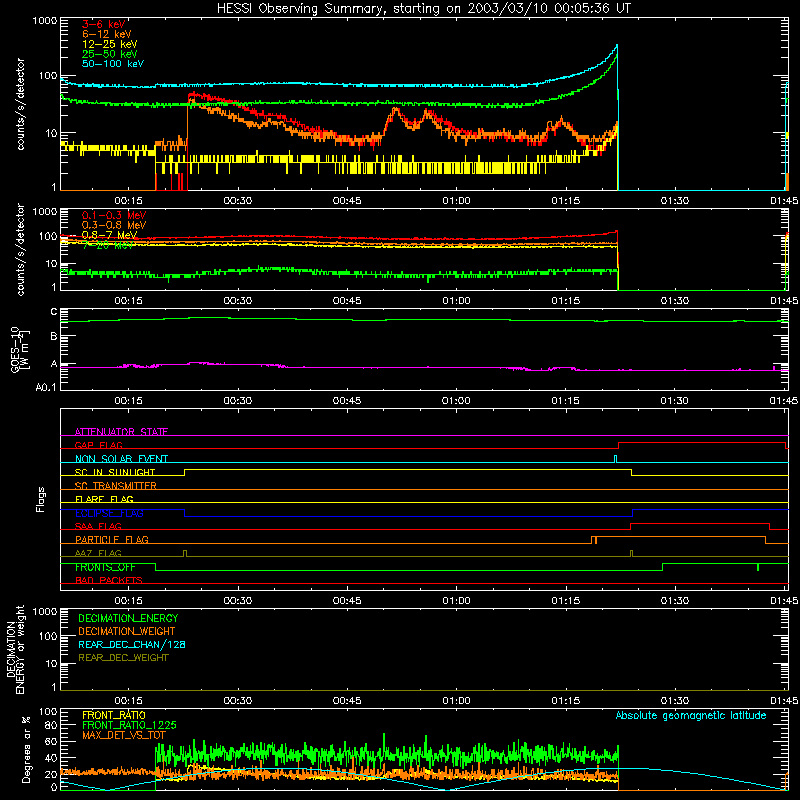
Task: Click the 'DECIMATION ENERGY or weight' axis title
Action: click(x=15, y=649)
